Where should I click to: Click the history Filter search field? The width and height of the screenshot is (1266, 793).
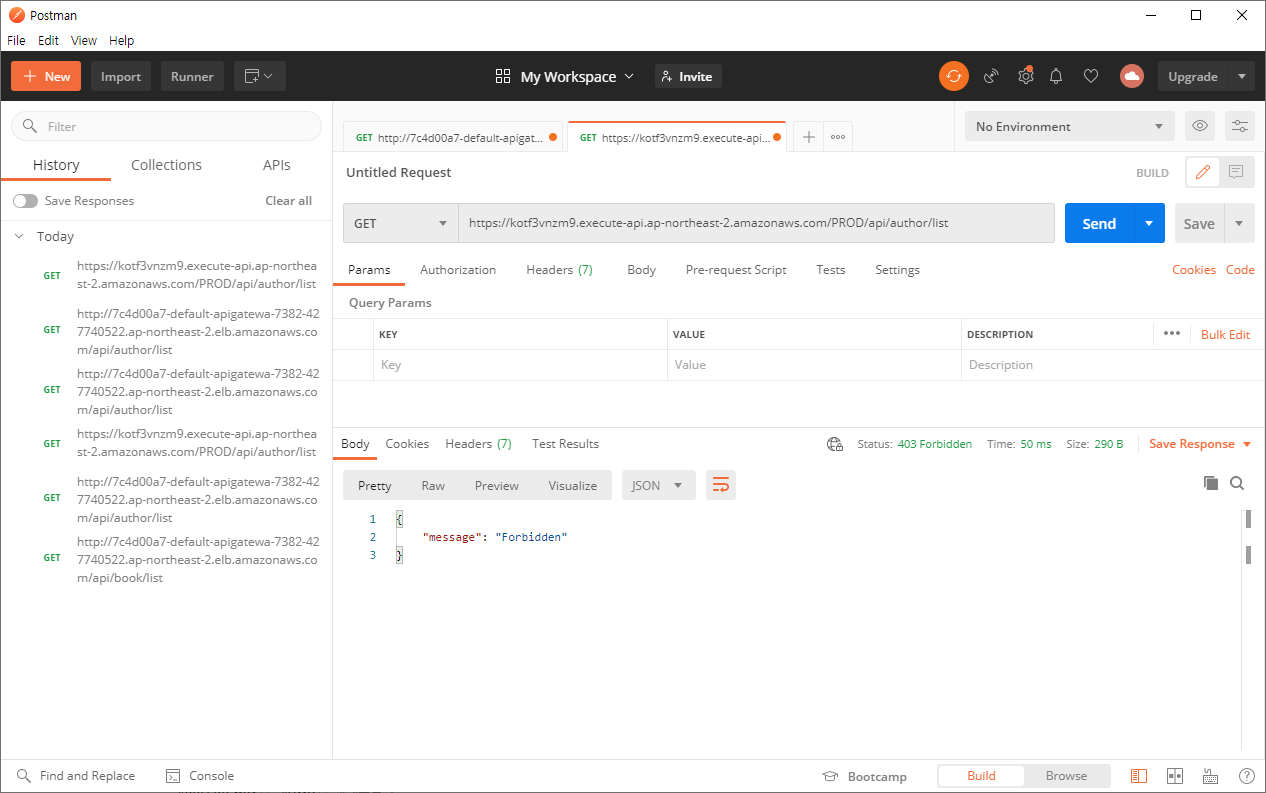(x=166, y=126)
